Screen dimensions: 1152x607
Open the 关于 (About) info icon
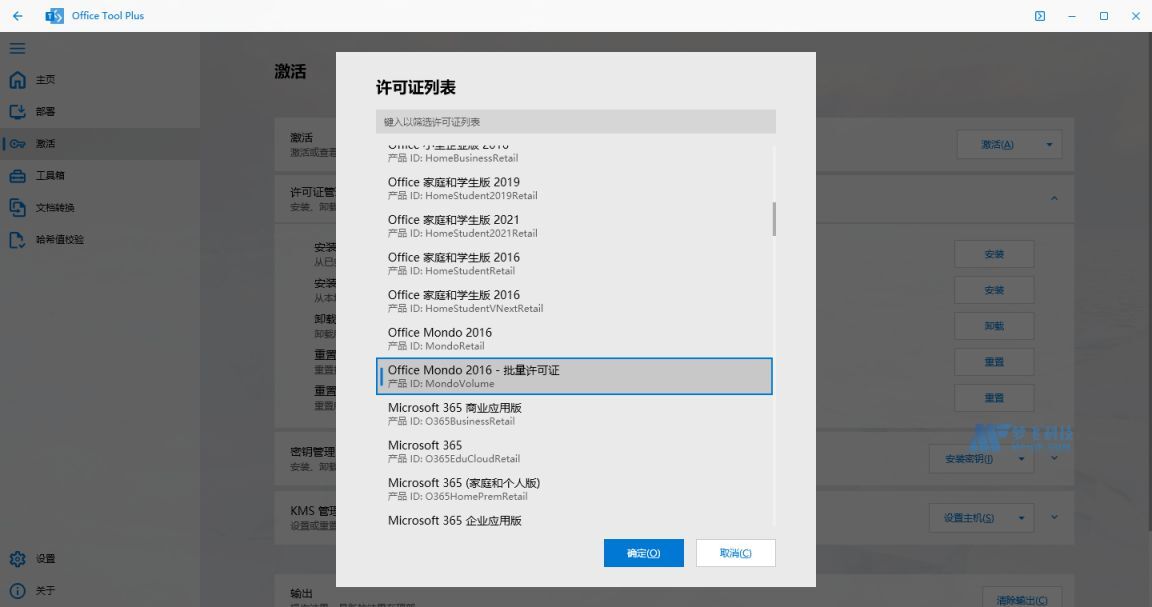point(18,590)
